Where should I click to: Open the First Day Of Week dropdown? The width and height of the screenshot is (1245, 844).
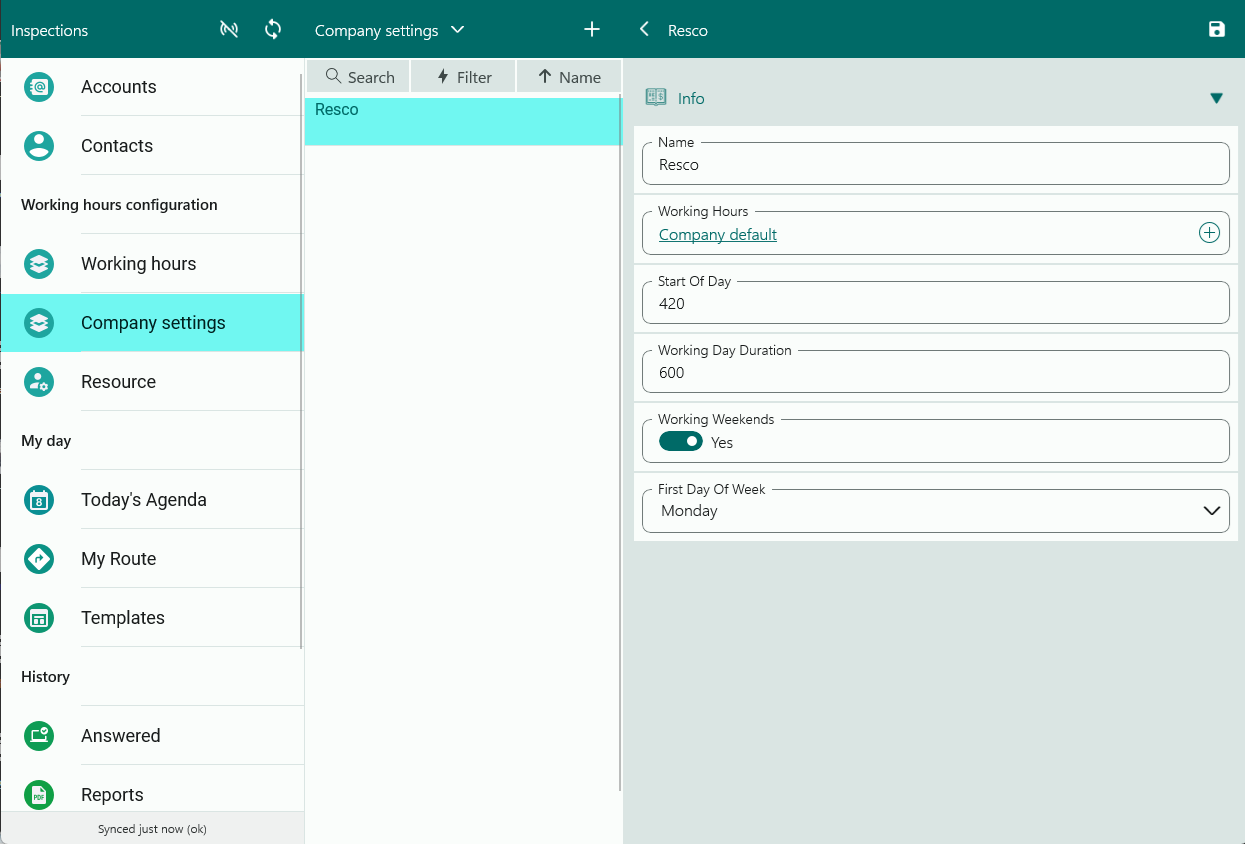935,511
